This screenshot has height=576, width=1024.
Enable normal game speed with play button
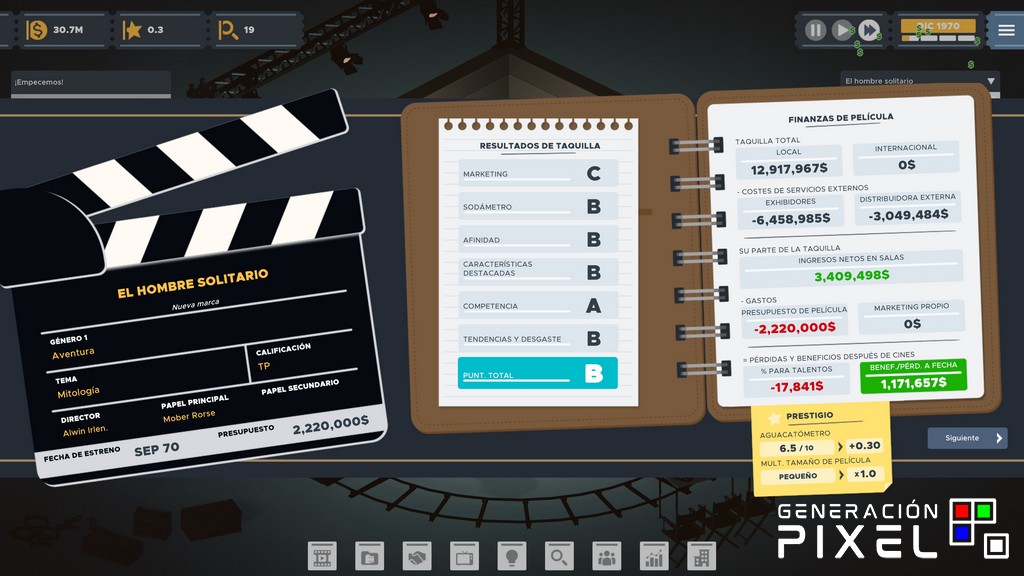point(842,30)
